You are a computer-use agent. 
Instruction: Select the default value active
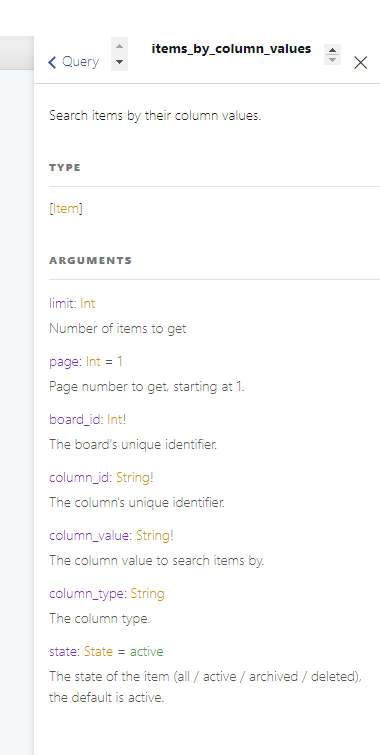(x=146, y=651)
